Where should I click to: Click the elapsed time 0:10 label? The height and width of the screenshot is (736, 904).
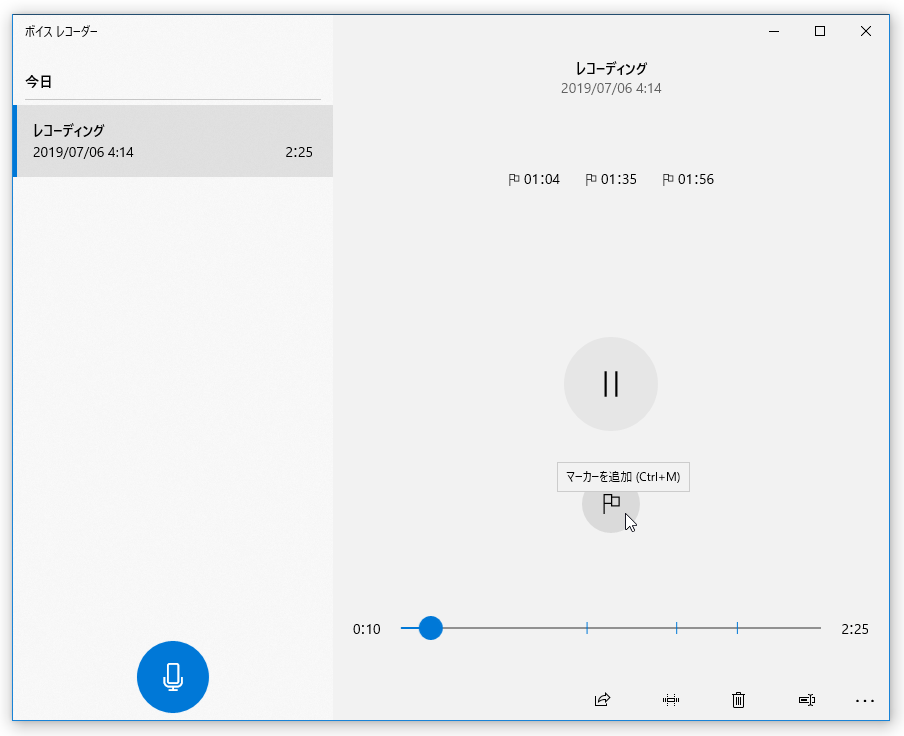coord(367,629)
